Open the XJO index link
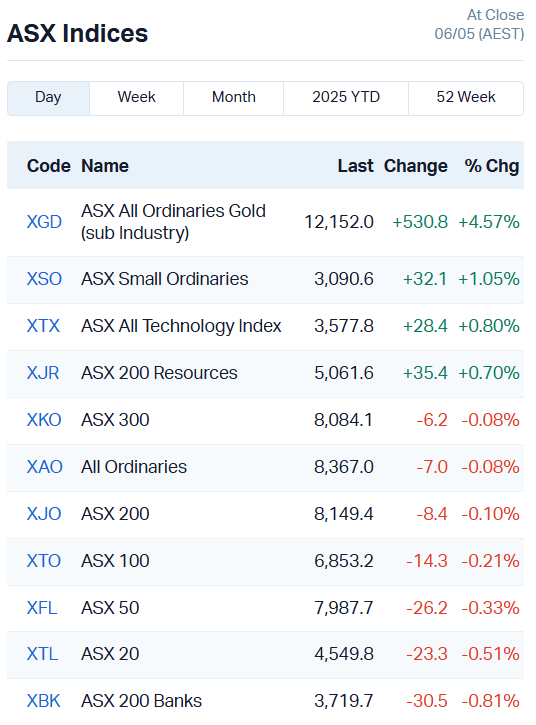The height and width of the screenshot is (725, 536). [x=44, y=514]
